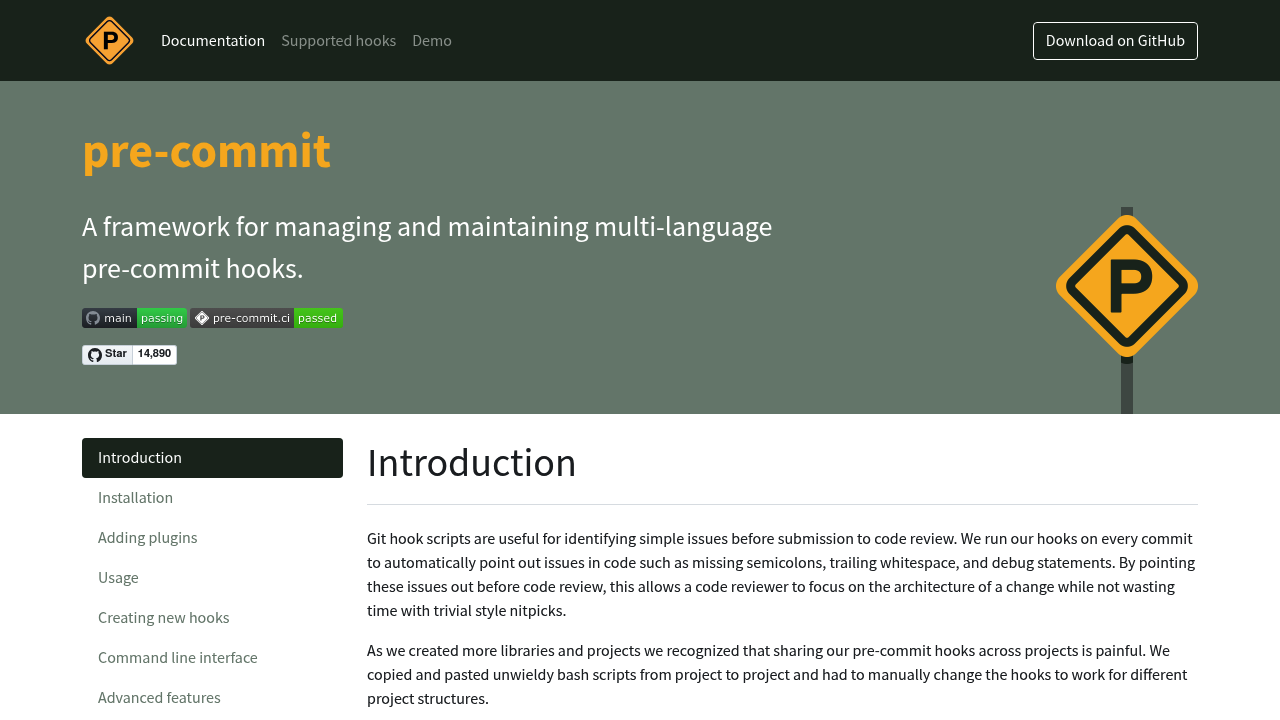
Task: Select Usage from the sidebar
Action: pos(118,576)
